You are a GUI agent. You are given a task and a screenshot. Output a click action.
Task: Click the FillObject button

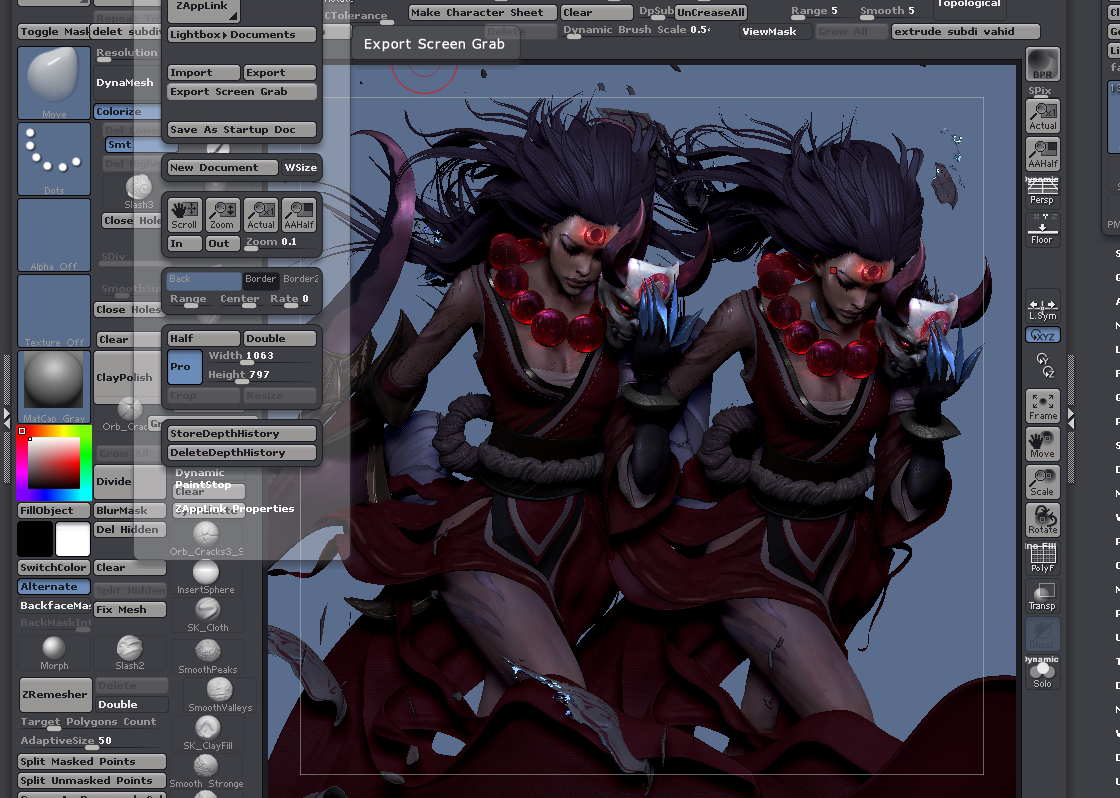pos(54,510)
